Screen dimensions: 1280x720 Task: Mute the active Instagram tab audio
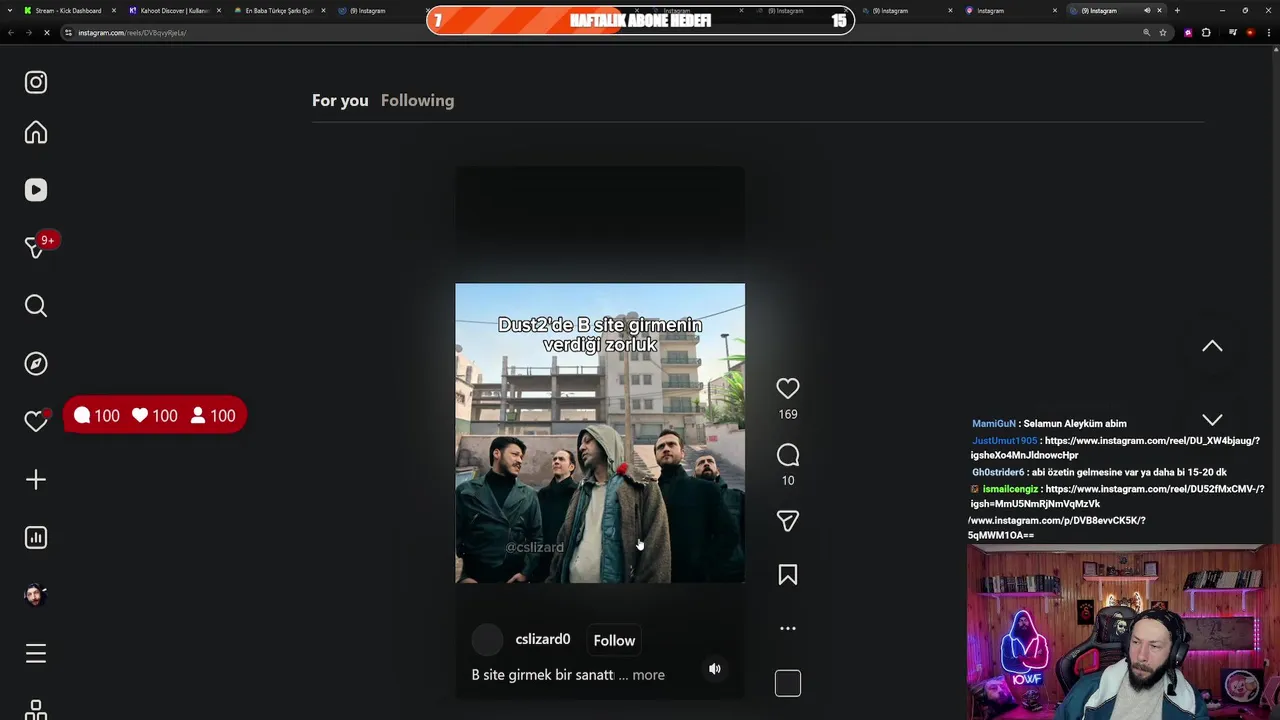1147,10
